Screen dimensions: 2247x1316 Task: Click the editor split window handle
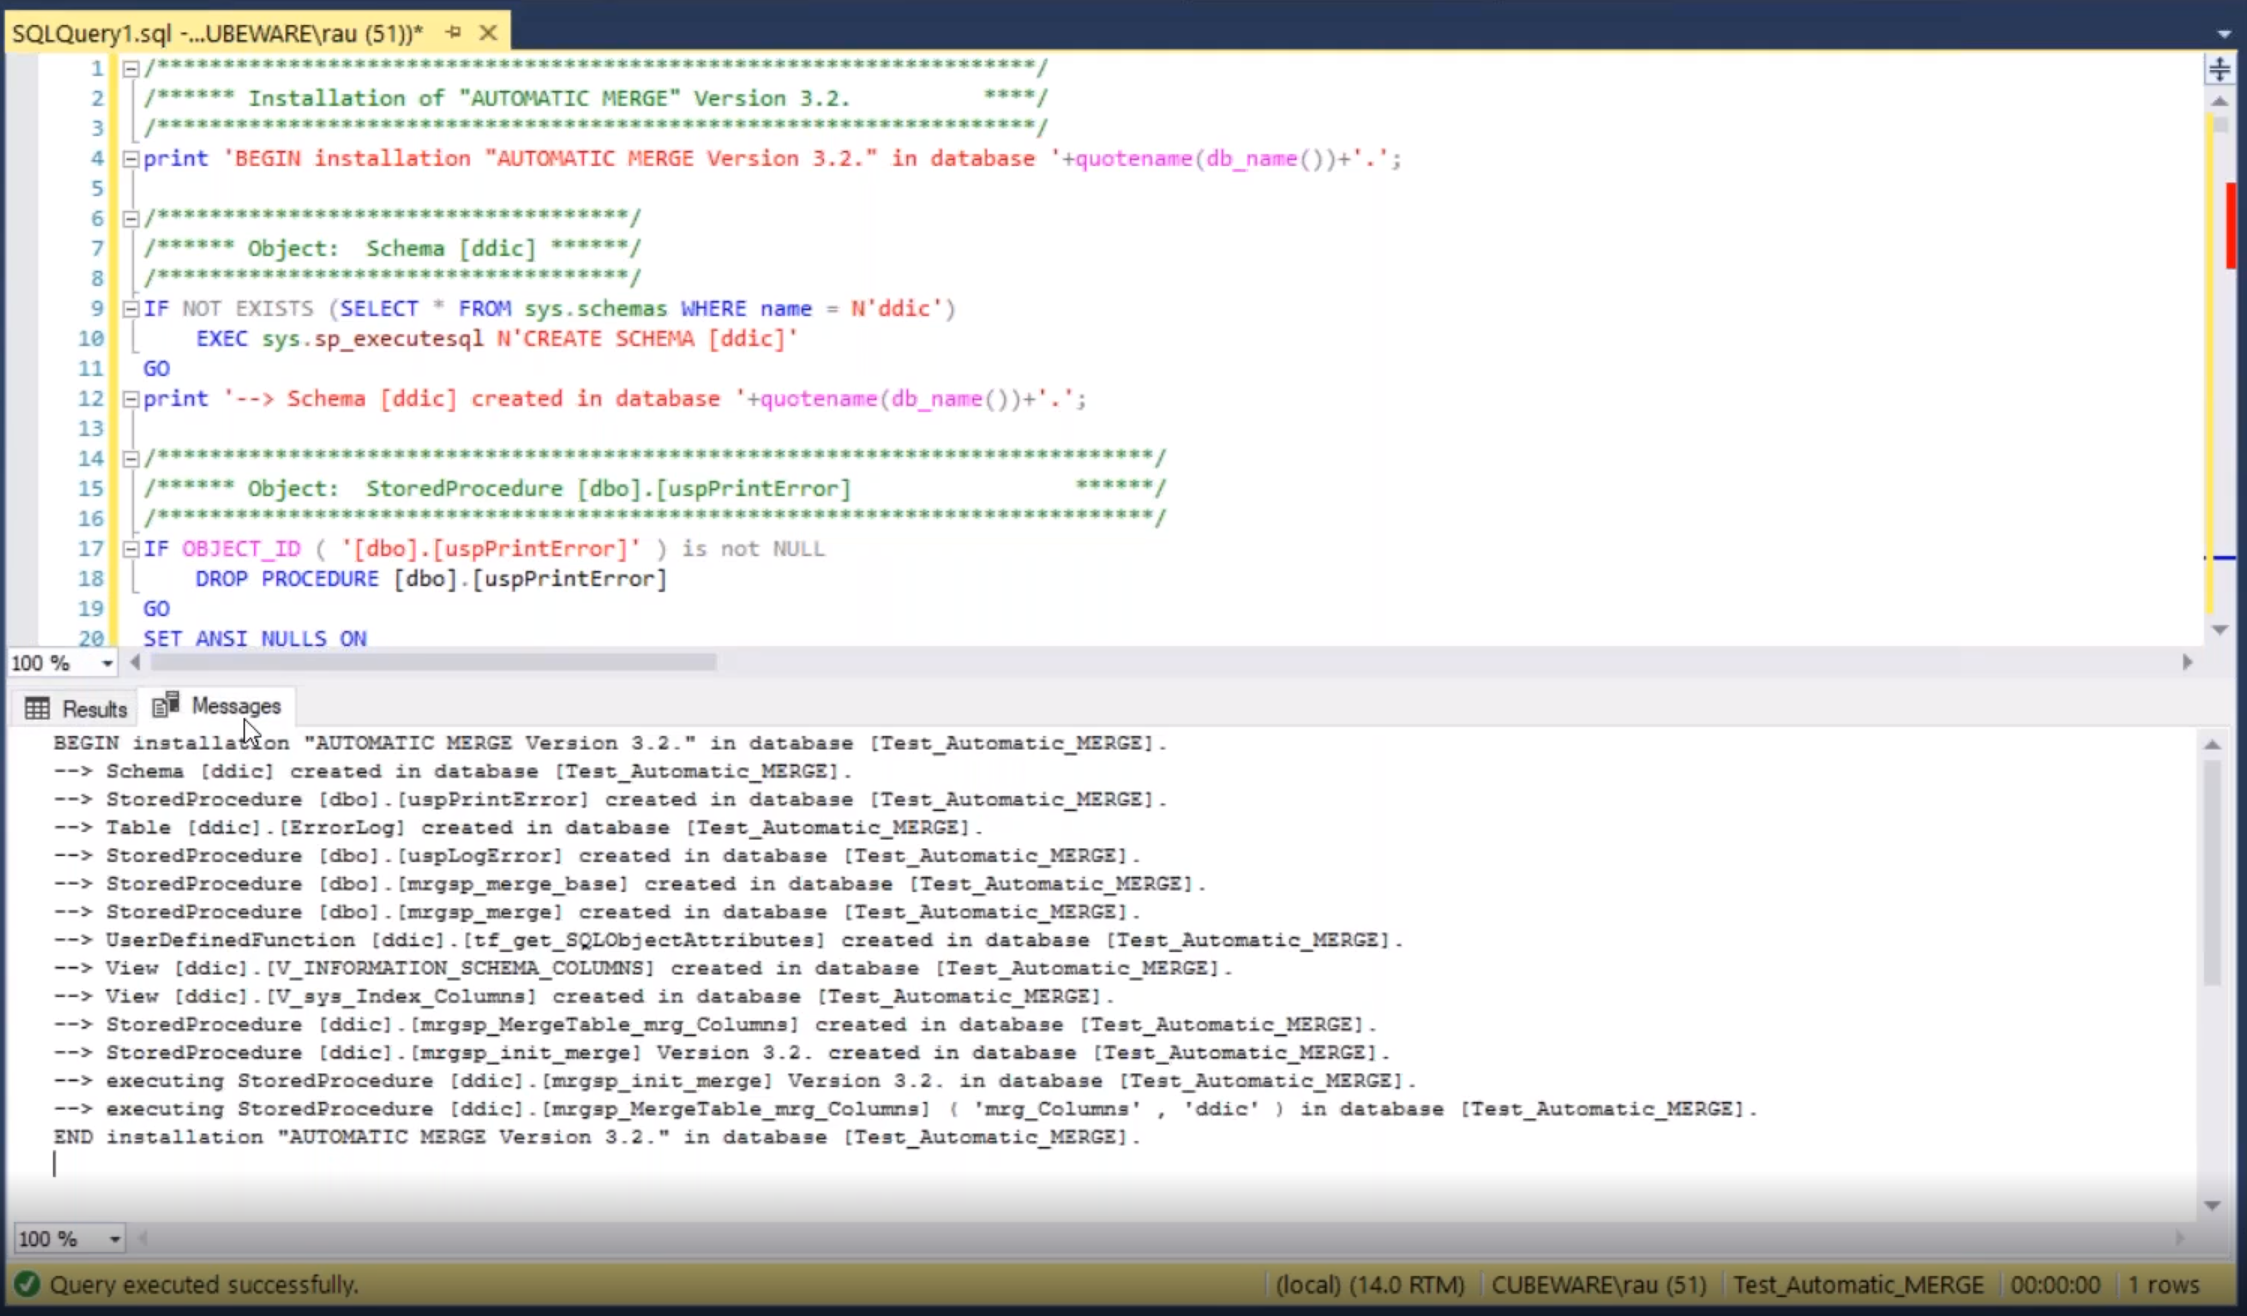(x=2219, y=68)
